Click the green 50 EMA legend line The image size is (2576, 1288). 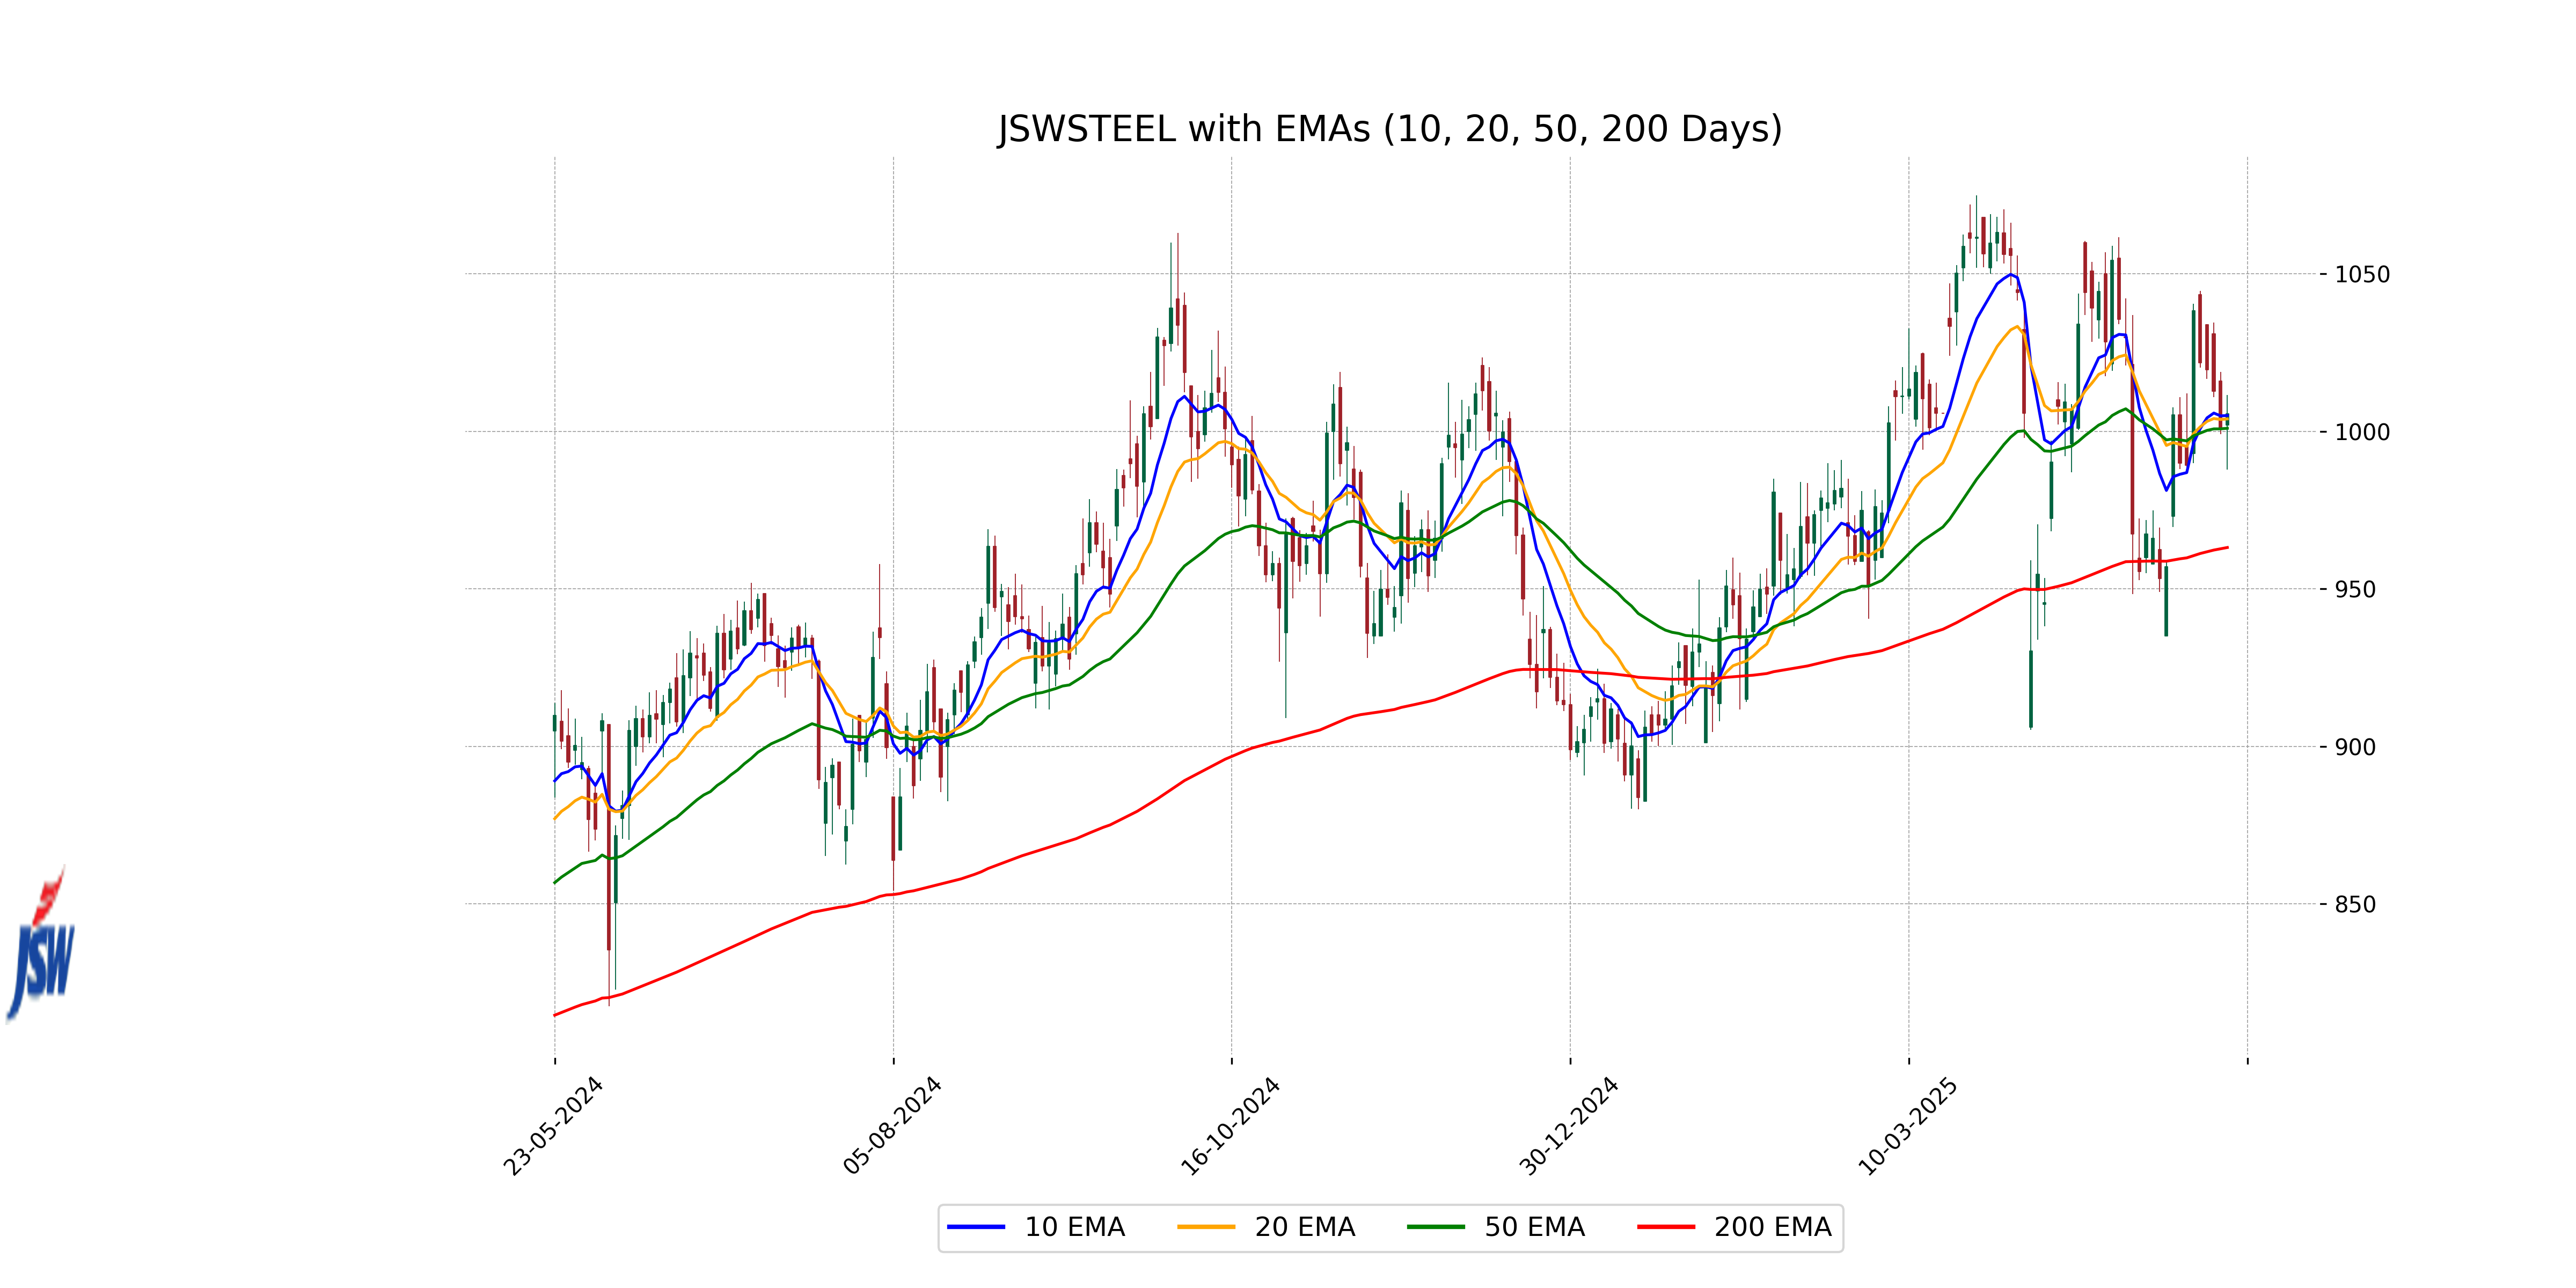1435,1227
